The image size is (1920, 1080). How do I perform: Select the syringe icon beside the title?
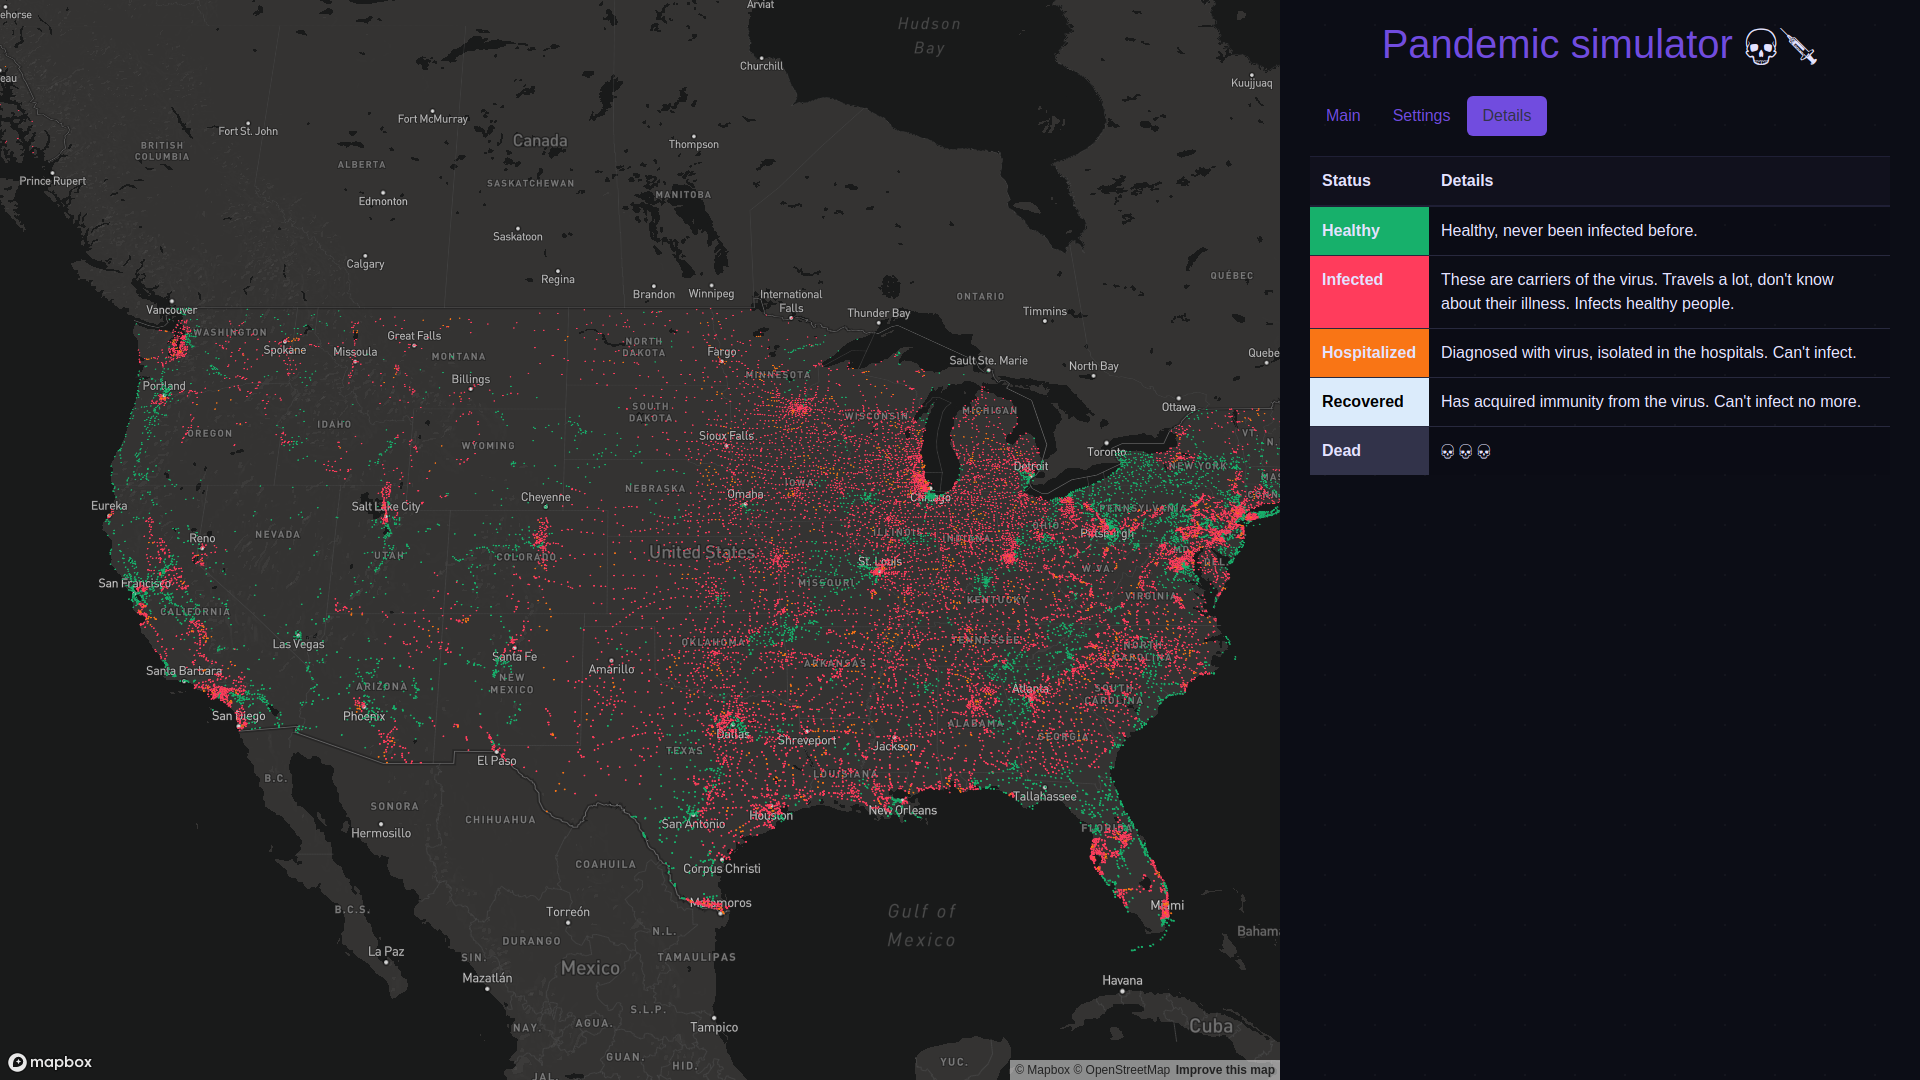point(1800,46)
